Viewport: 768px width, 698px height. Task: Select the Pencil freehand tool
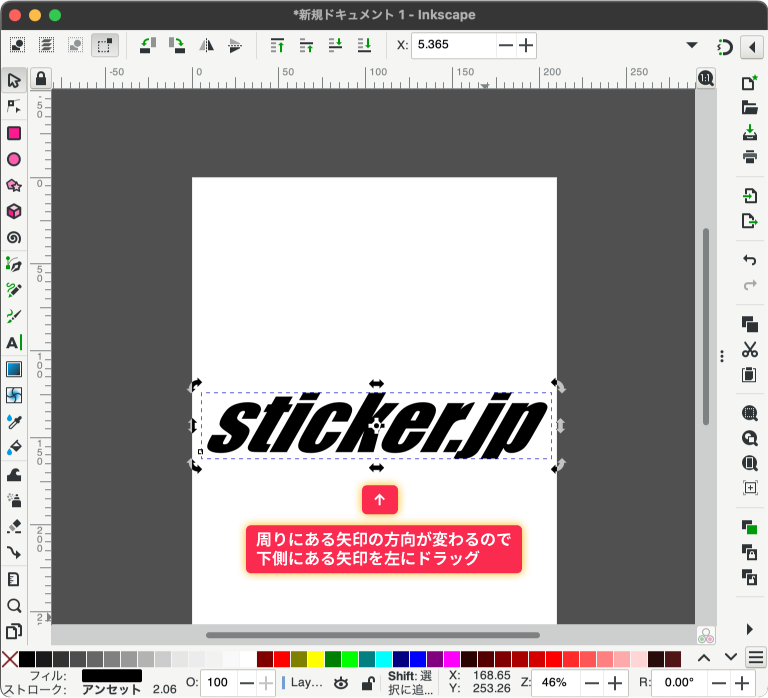pyautogui.click(x=14, y=290)
